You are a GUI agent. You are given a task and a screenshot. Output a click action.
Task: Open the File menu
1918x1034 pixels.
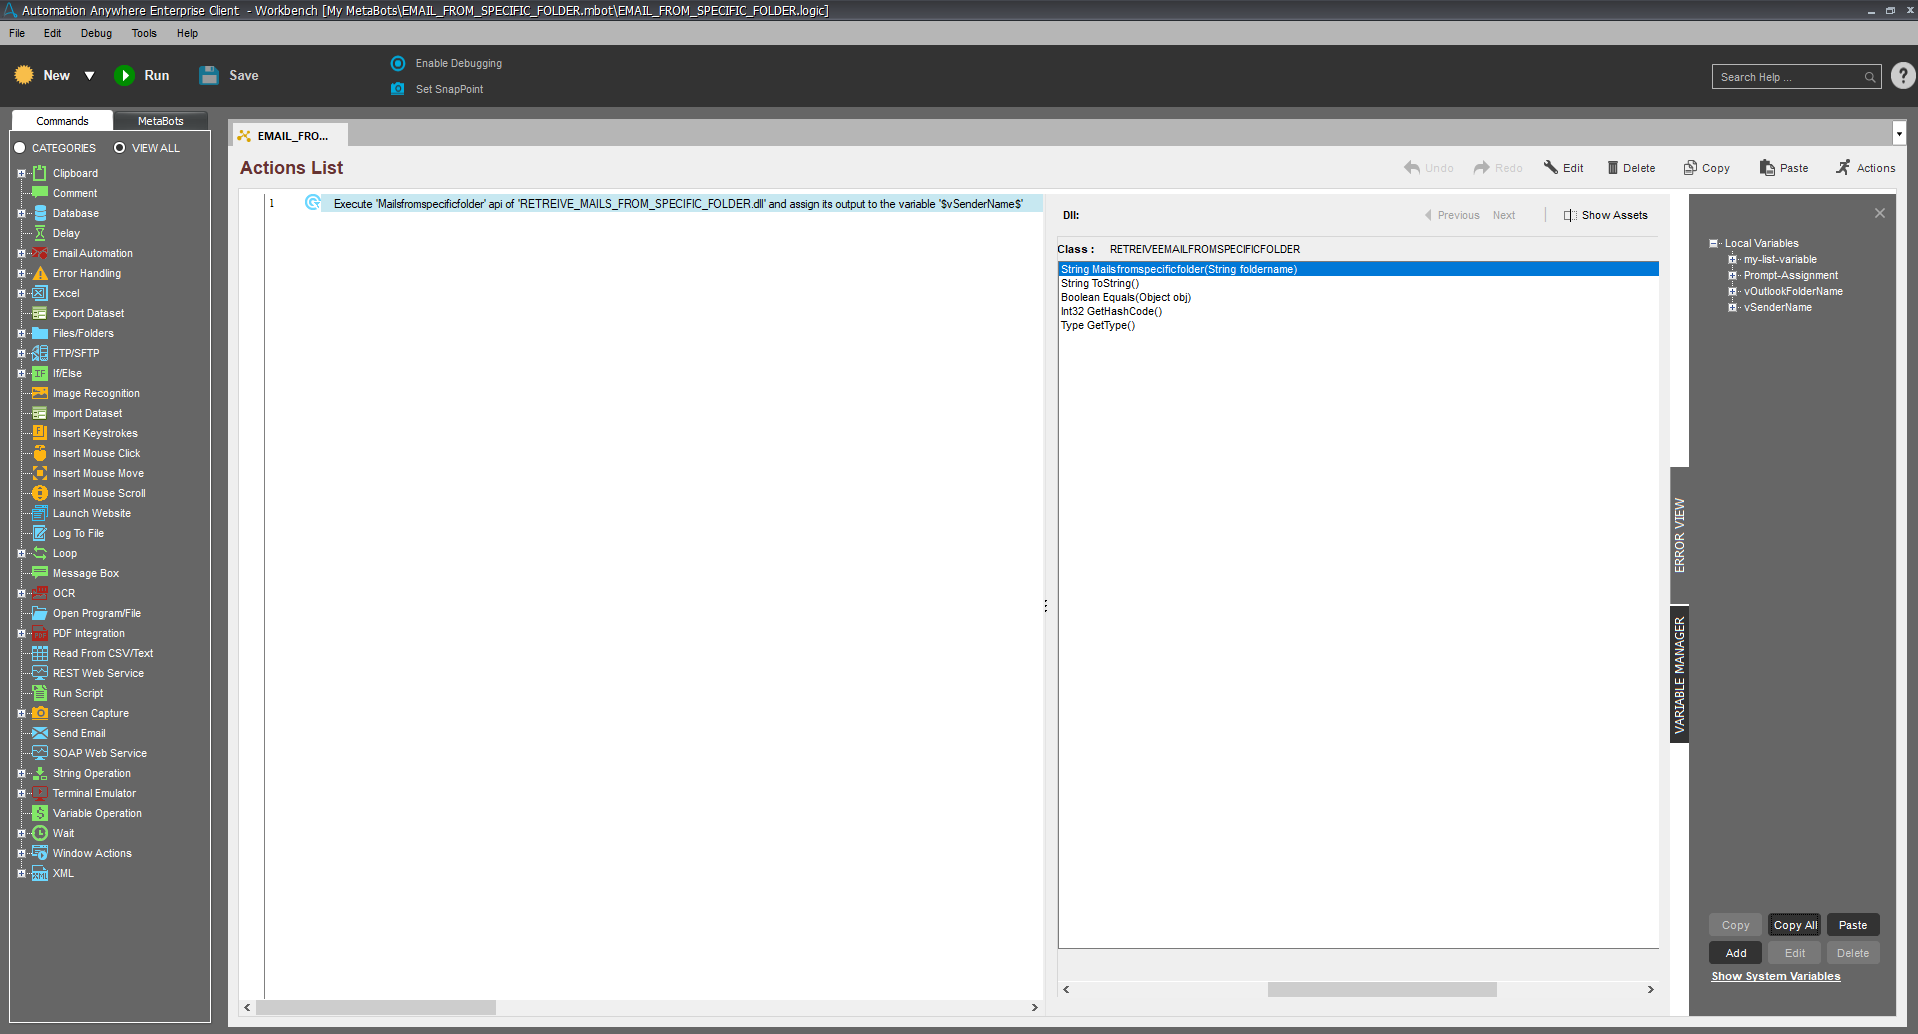click(x=17, y=33)
